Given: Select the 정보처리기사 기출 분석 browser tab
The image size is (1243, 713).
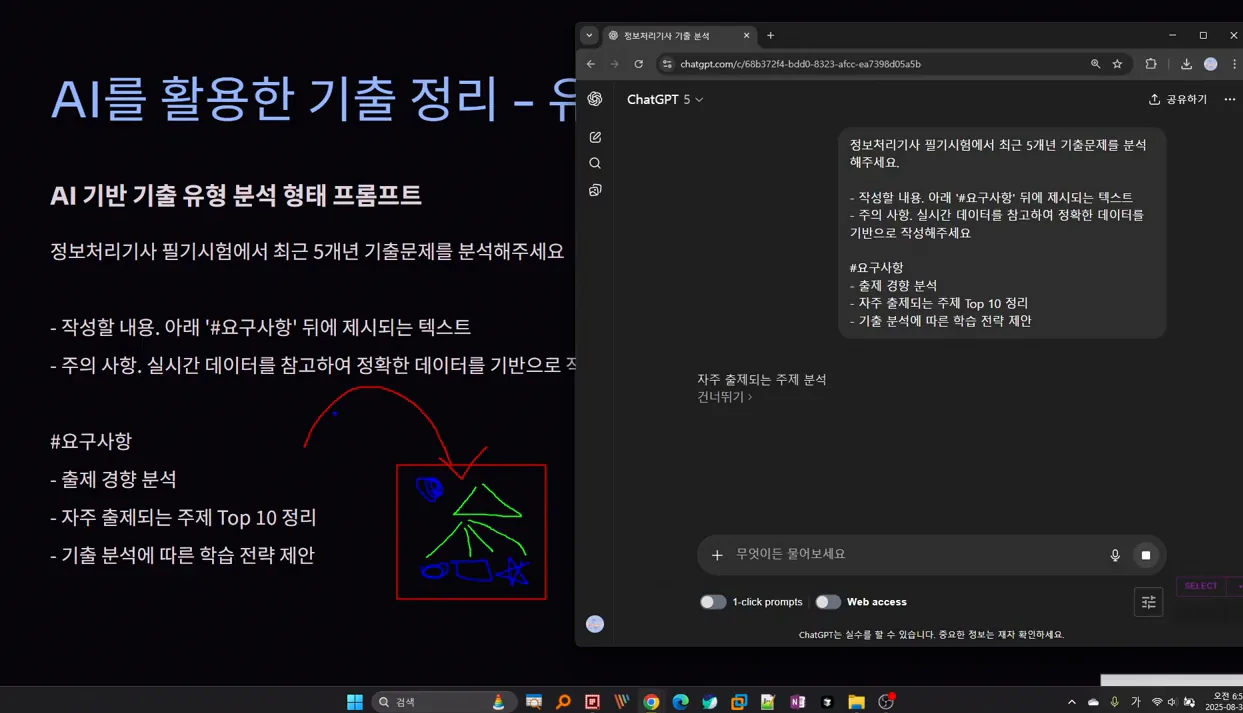Looking at the screenshot, I should (679, 35).
